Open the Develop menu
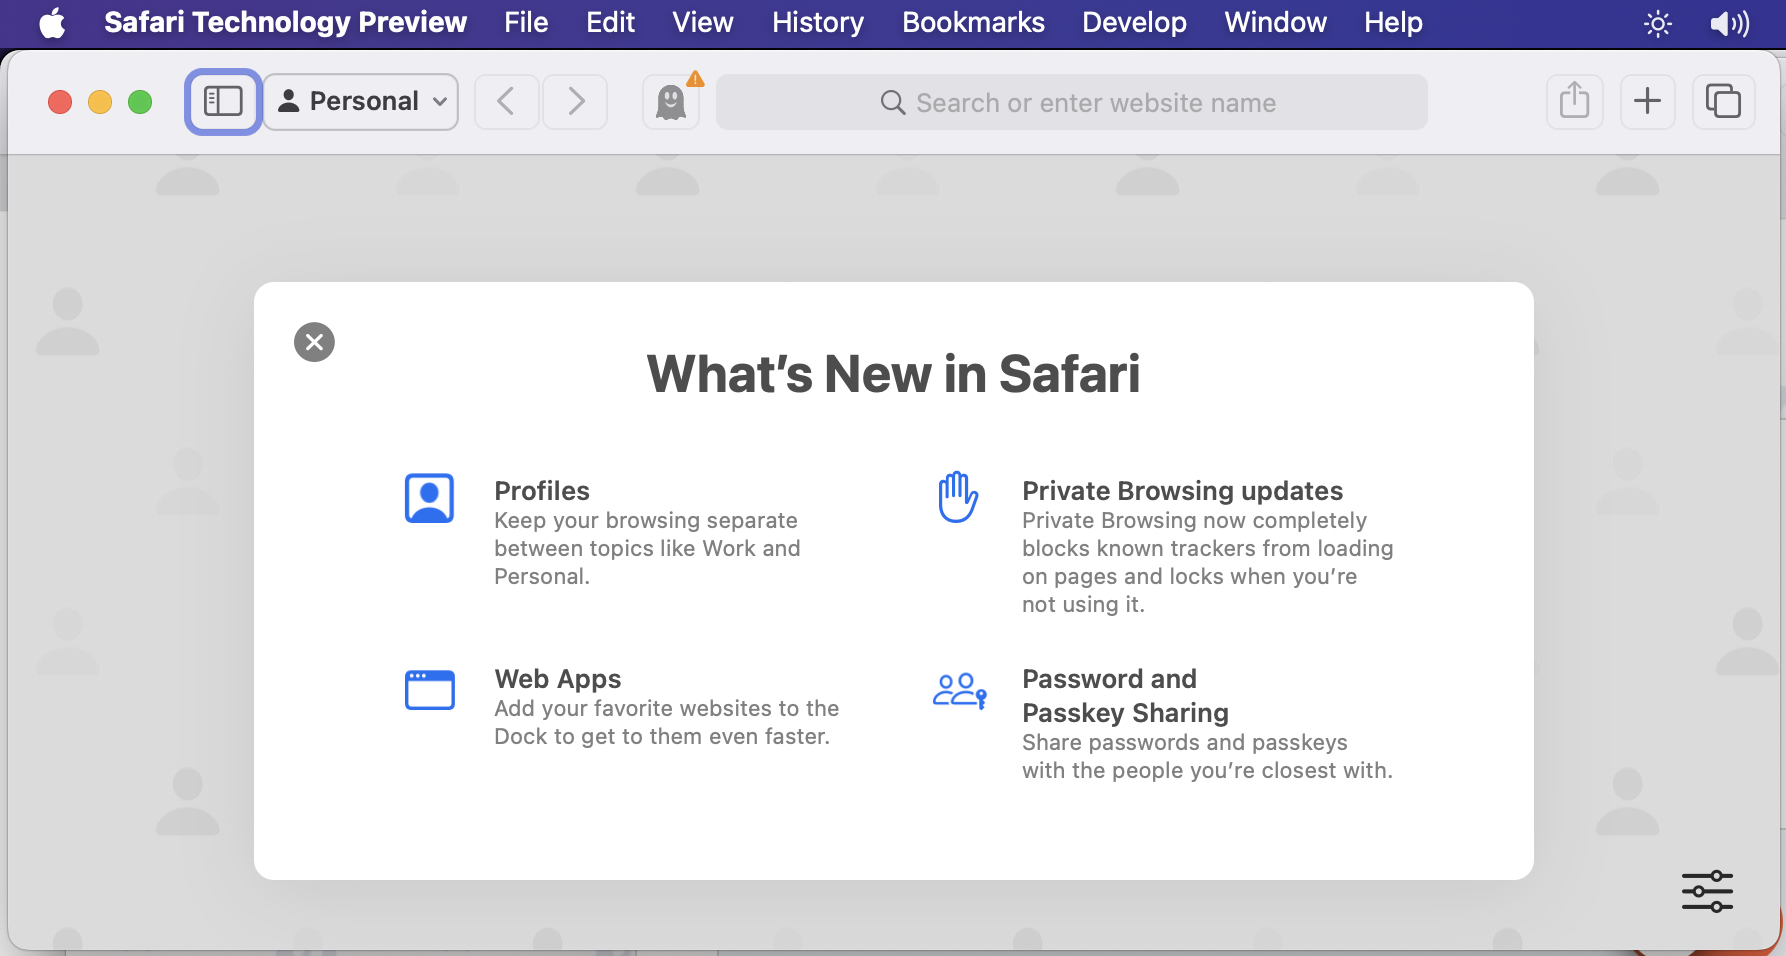 click(1134, 22)
